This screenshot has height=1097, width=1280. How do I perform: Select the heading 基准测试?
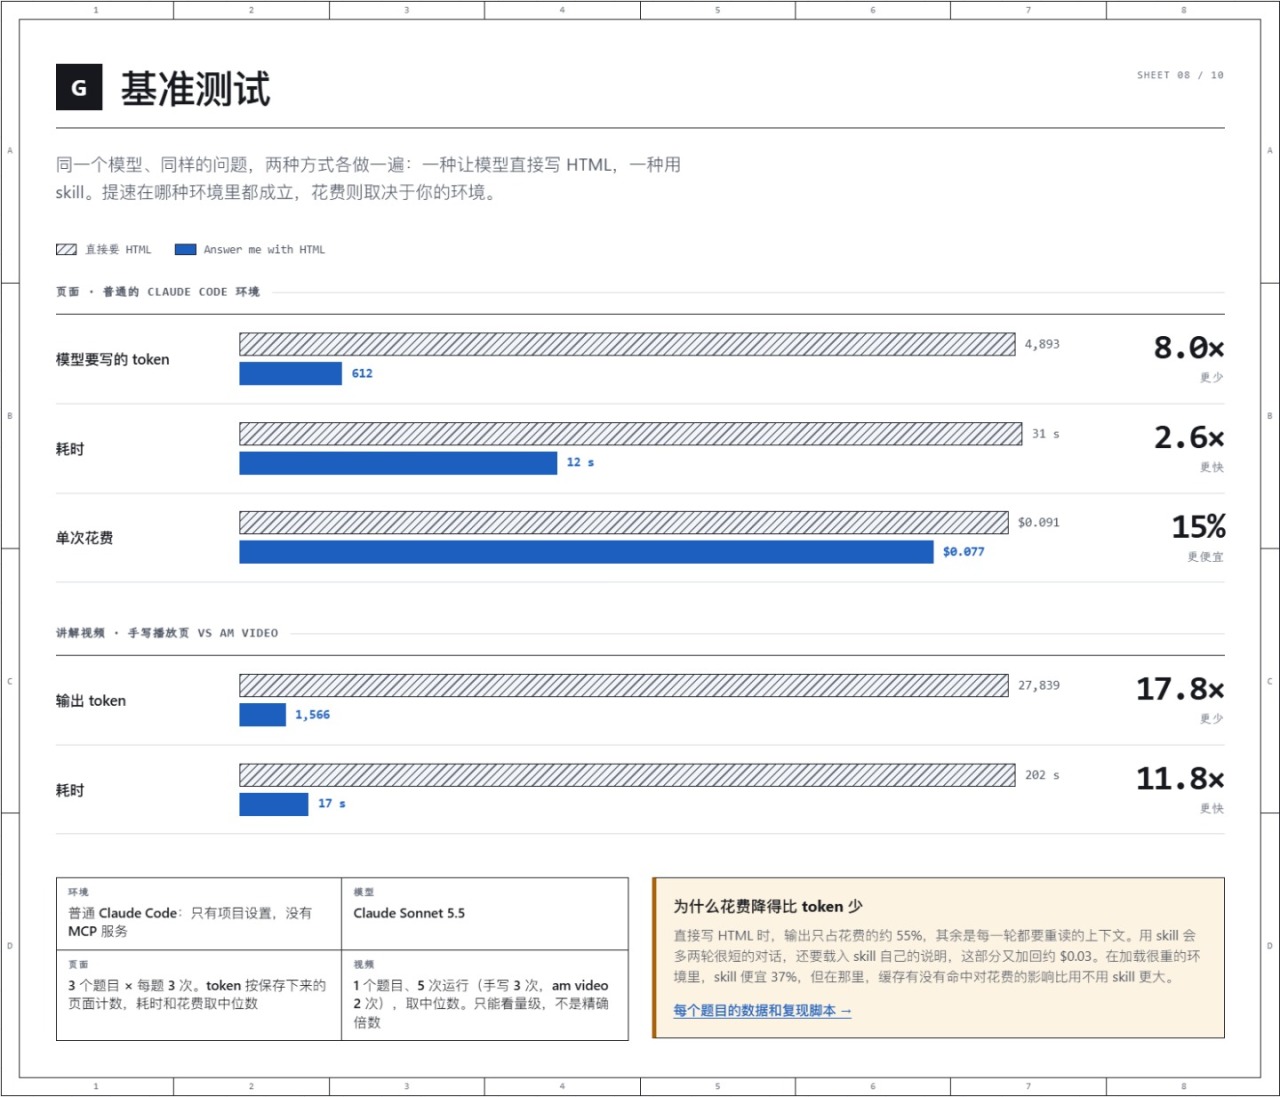(x=196, y=89)
